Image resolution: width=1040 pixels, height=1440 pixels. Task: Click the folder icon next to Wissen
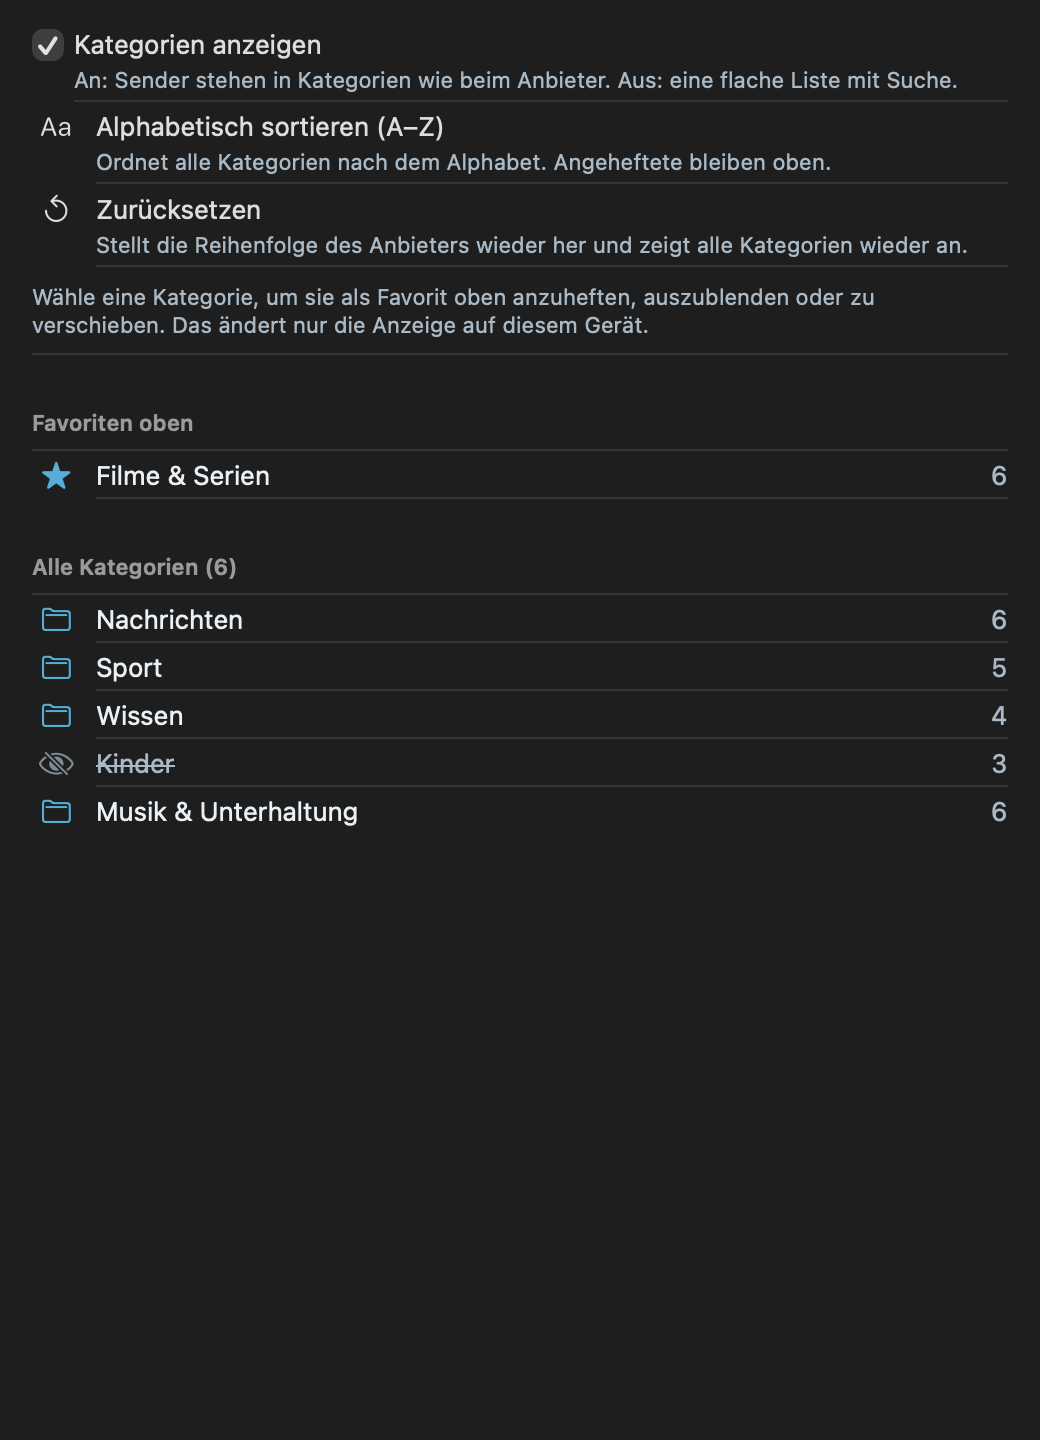[x=56, y=716]
